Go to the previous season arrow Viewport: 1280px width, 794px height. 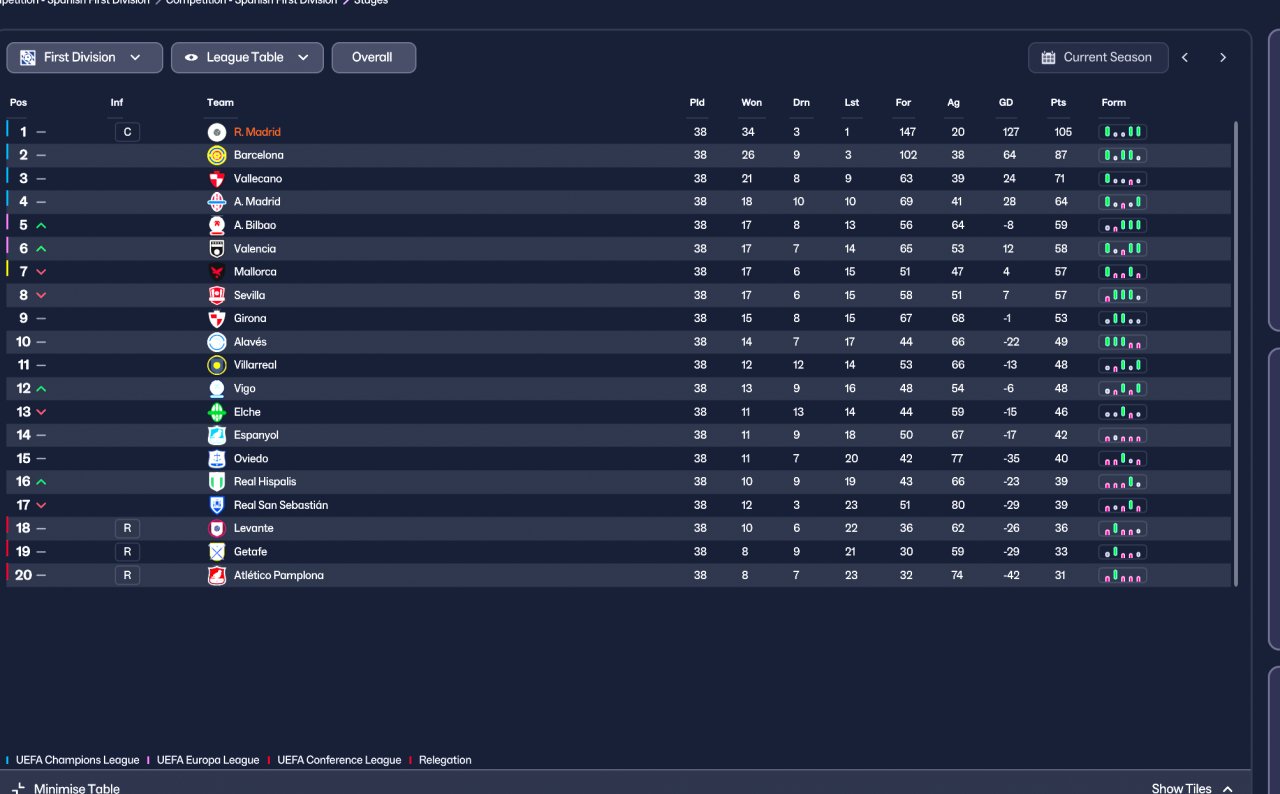click(x=1185, y=58)
